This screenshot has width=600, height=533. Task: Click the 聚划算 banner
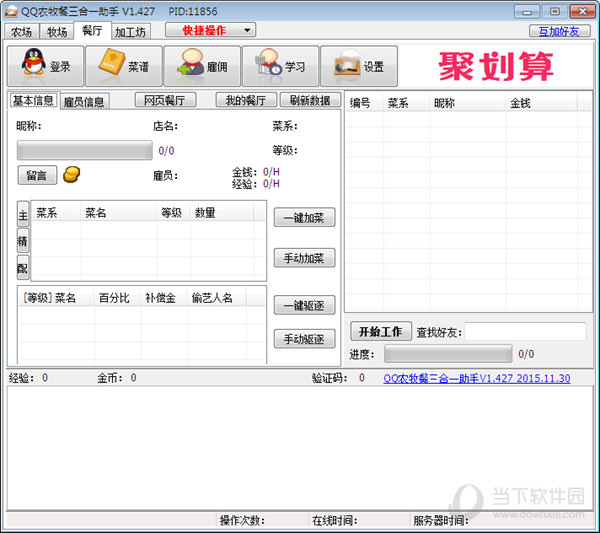coord(496,67)
